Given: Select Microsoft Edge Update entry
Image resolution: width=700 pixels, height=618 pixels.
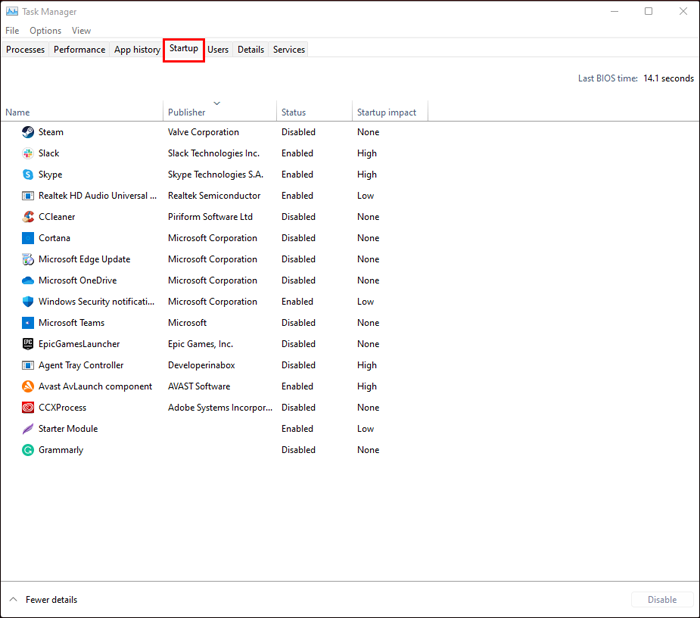Looking at the screenshot, I should pos(84,259).
